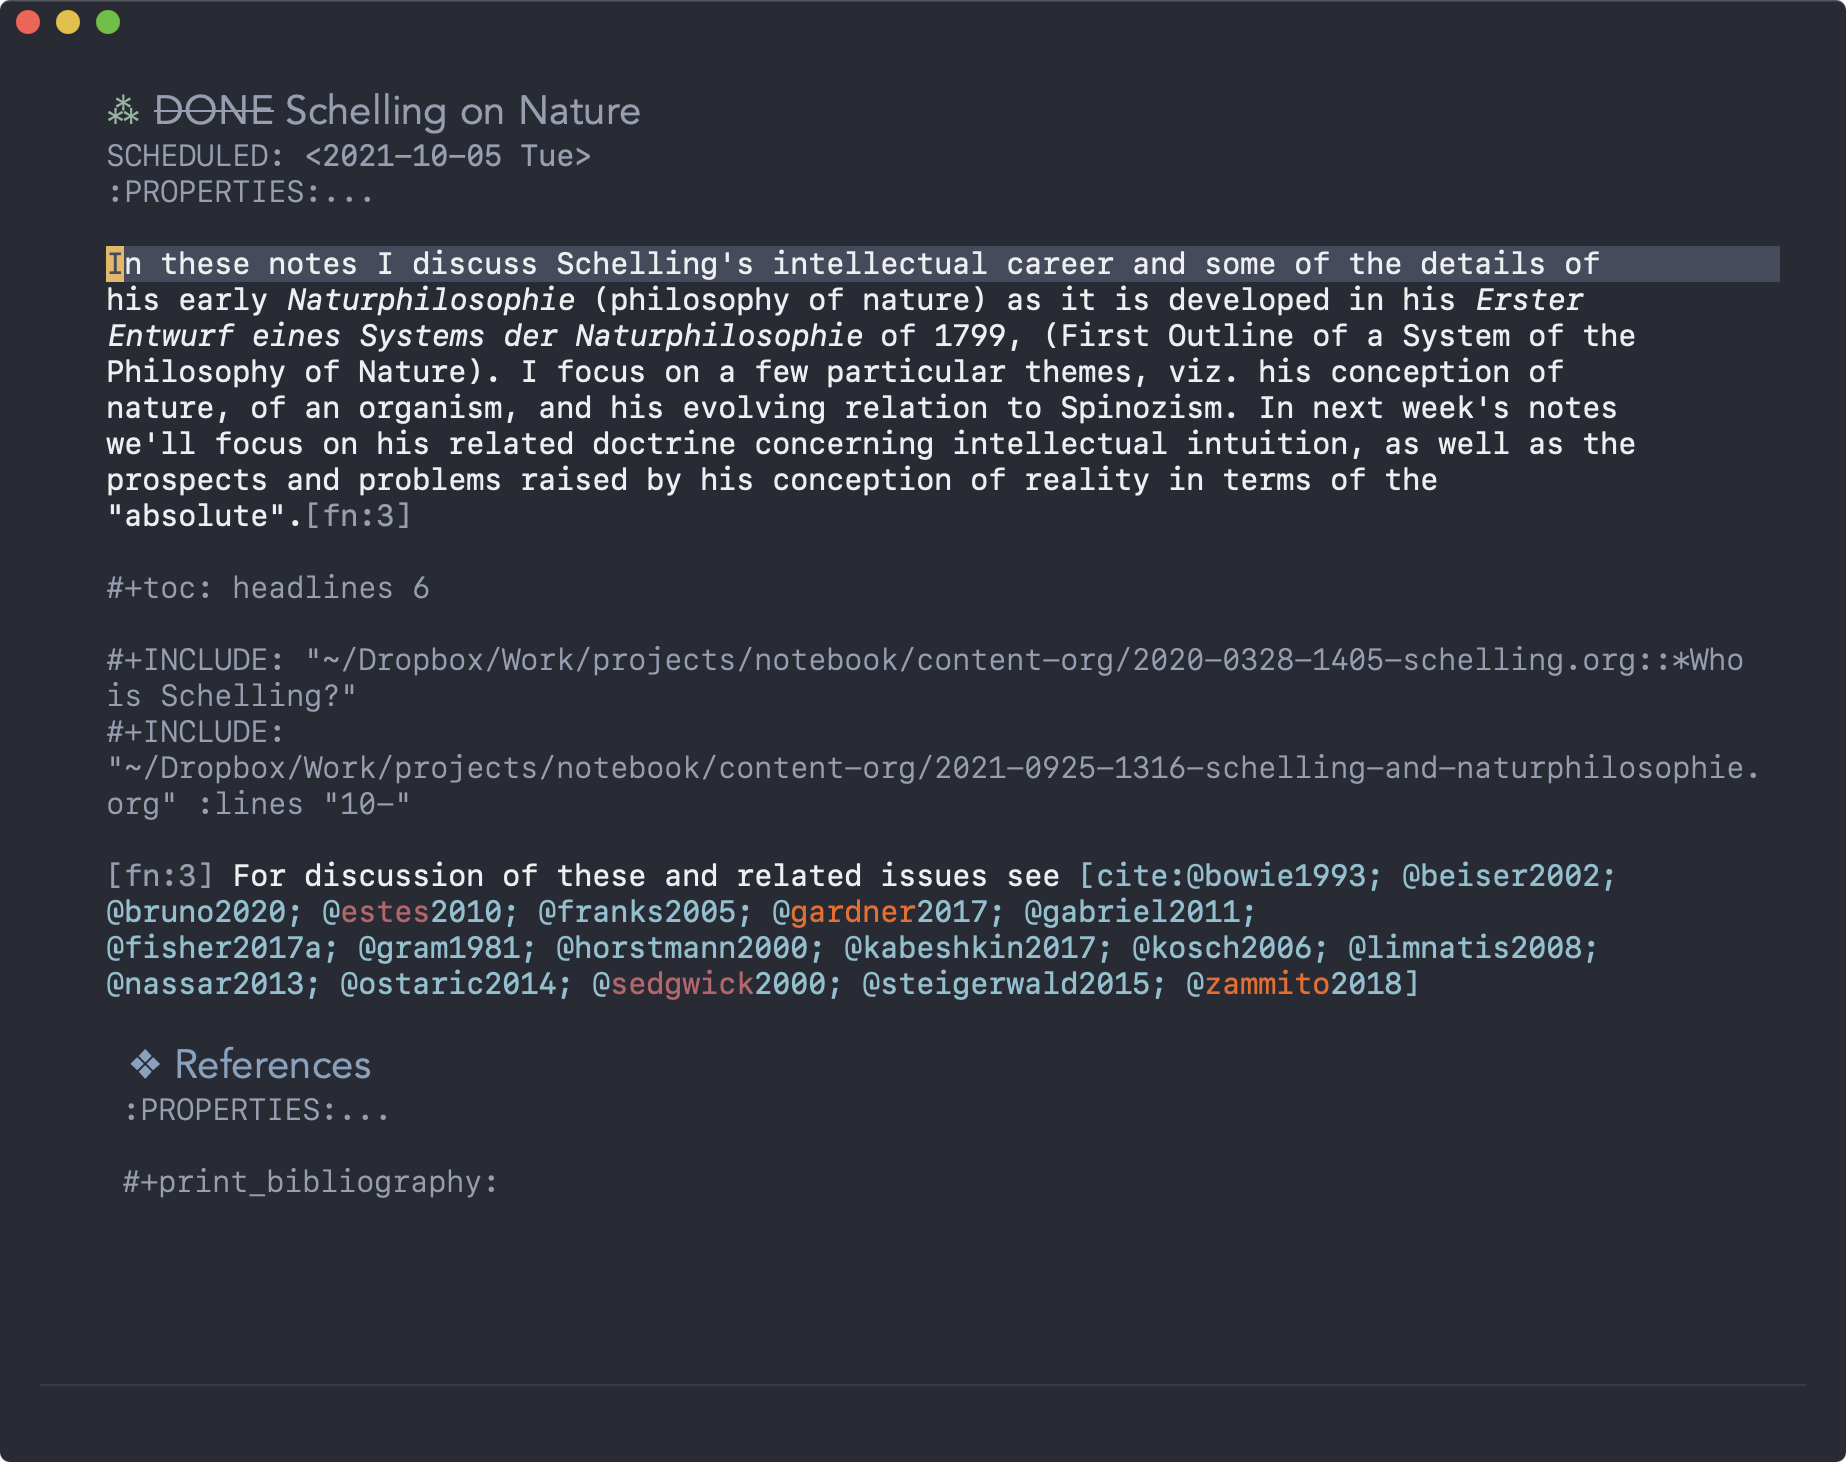
Task: Click the diamond bullet beside References
Action: pyautogui.click(x=145, y=1065)
